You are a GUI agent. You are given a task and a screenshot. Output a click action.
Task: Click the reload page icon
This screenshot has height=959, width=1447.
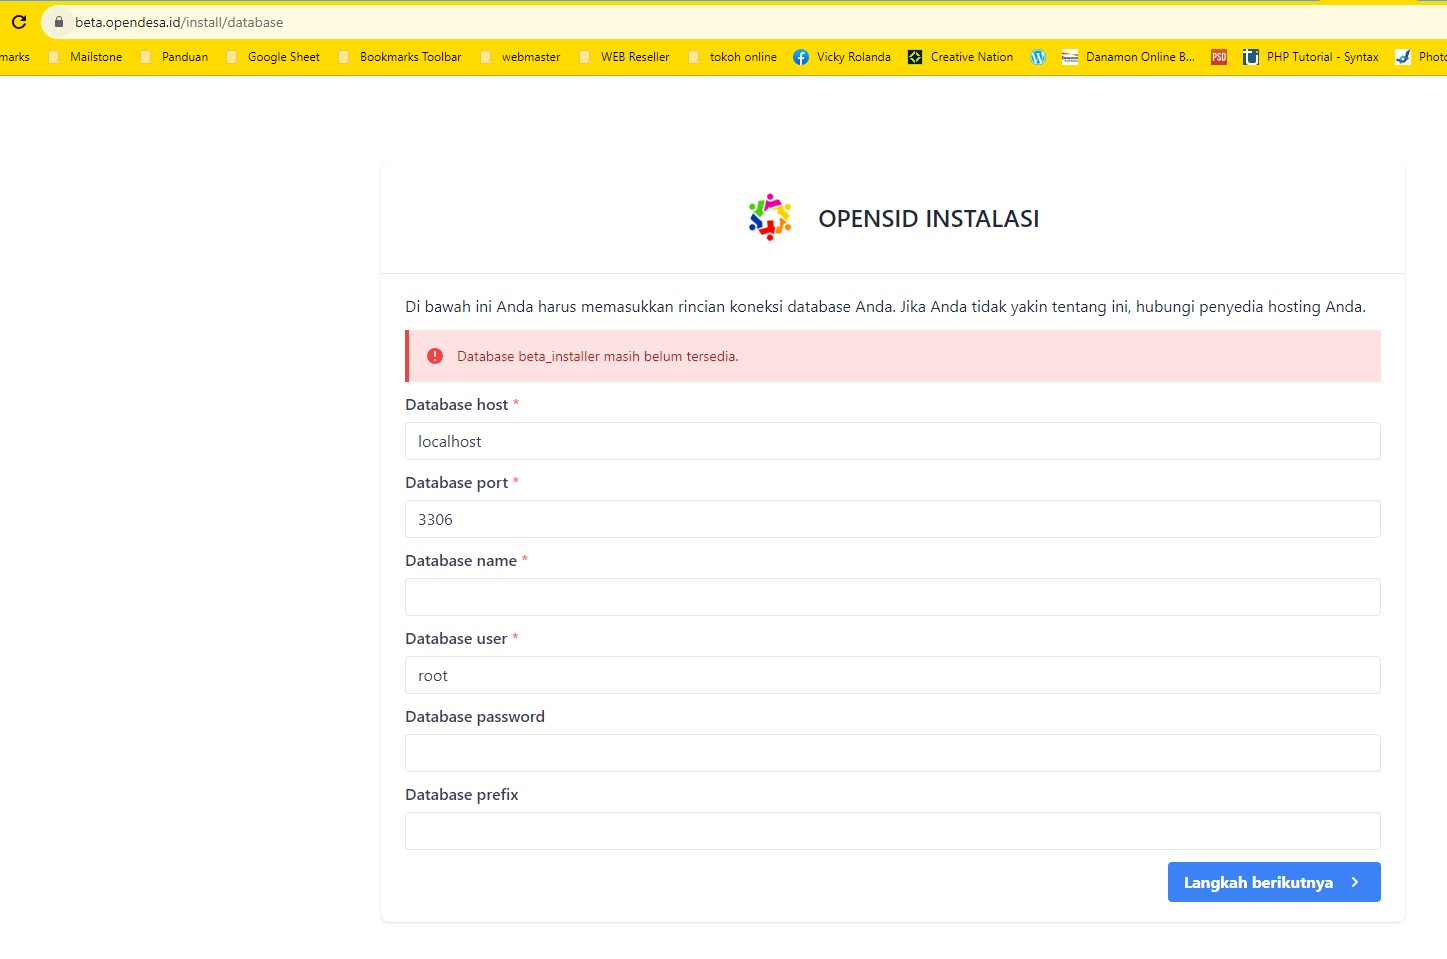[x=17, y=21]
